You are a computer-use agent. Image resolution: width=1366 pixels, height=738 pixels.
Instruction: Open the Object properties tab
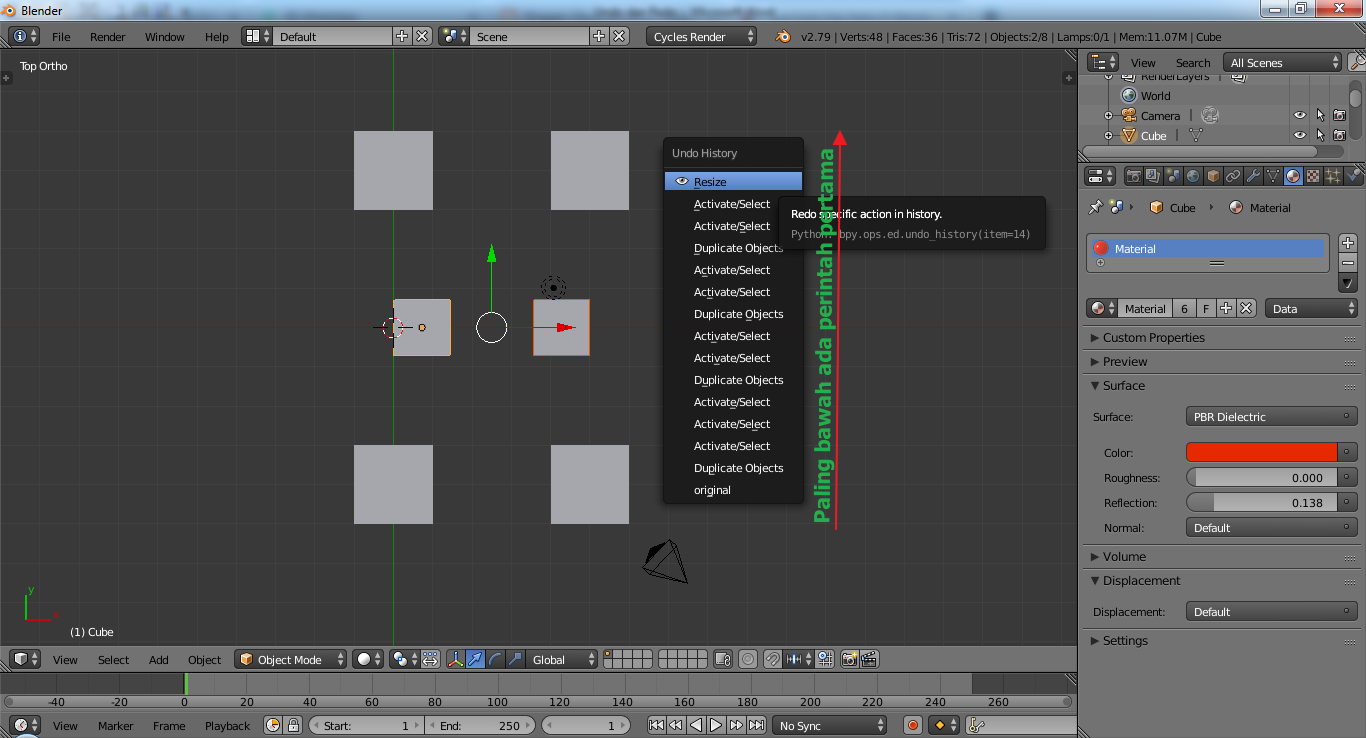coord(1211,175)
